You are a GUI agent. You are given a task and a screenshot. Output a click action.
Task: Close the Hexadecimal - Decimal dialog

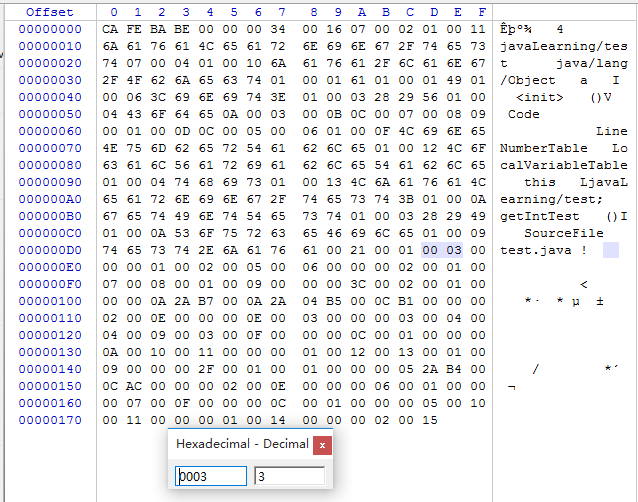click(x=322, y=445)
